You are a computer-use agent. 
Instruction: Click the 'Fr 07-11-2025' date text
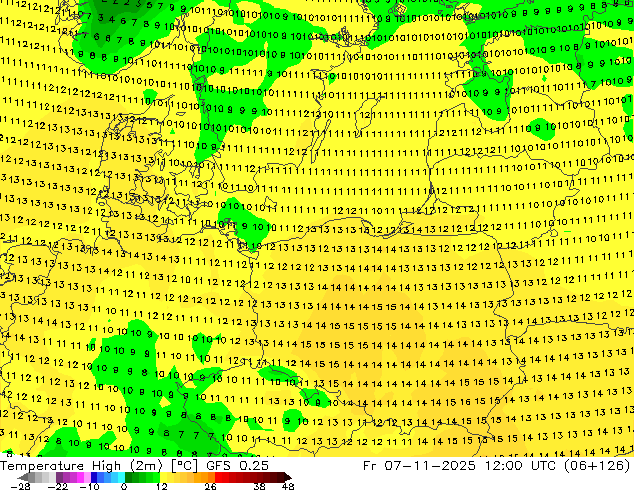pos(419,466)
